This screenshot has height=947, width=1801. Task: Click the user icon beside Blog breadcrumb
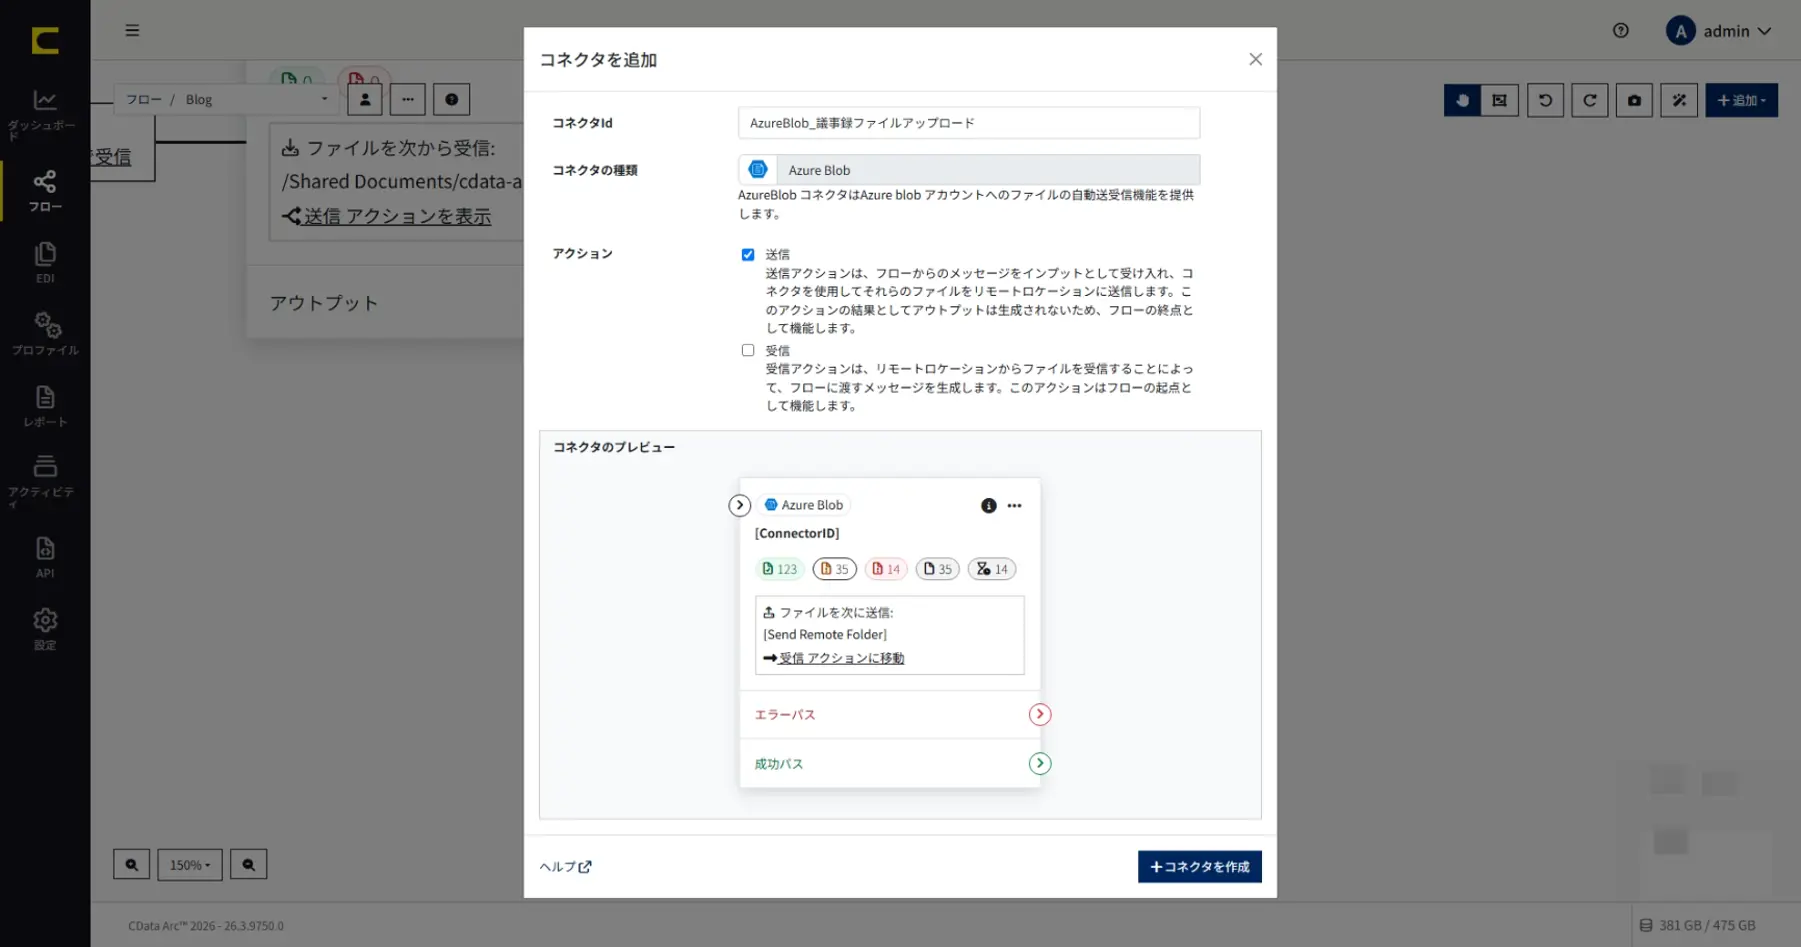pos(365,99)
